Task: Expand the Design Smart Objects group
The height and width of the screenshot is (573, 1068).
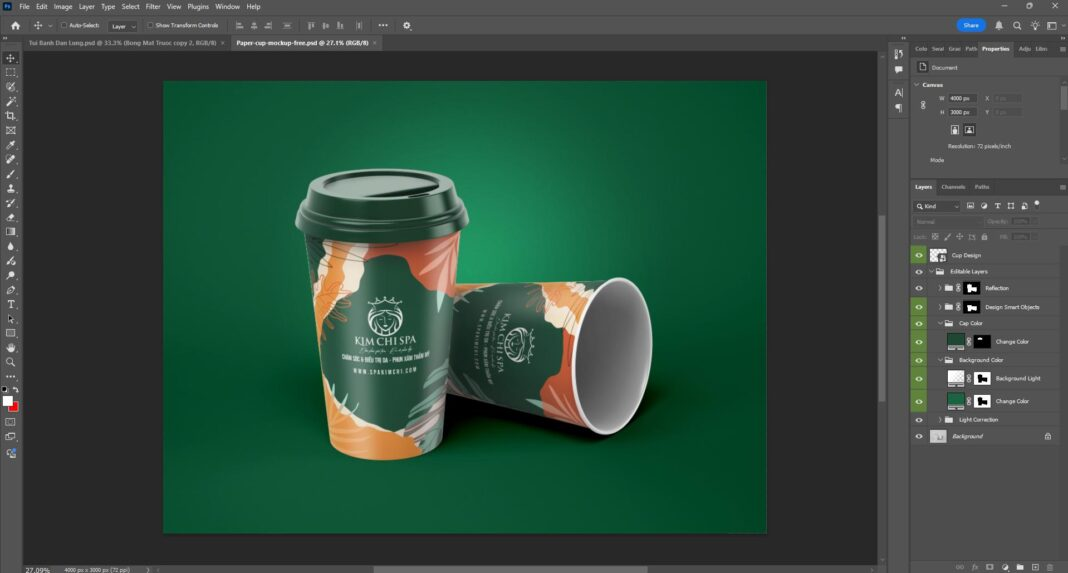Action: tap(940, 307)
